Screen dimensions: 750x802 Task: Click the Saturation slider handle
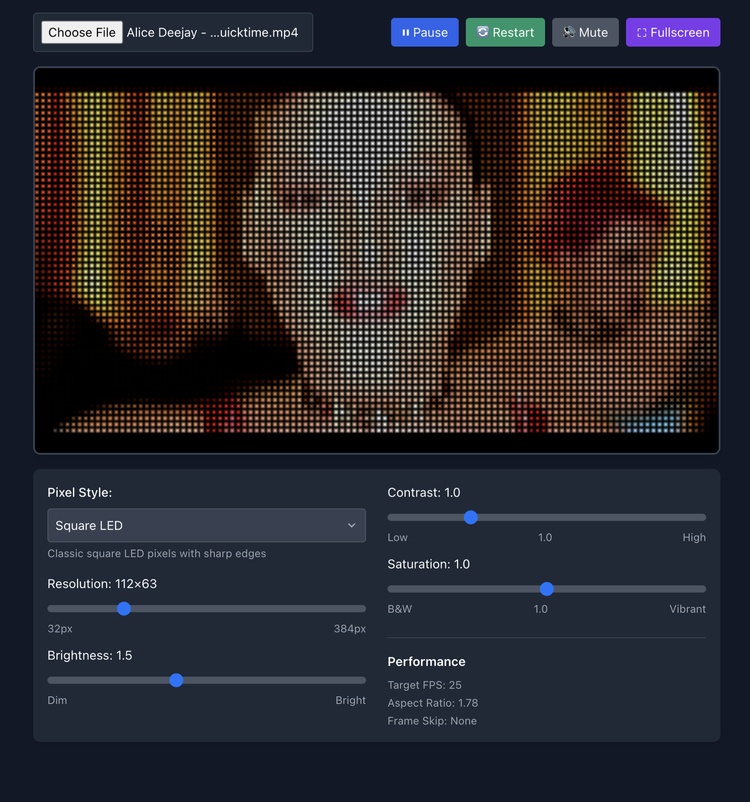(x=547, y=589)
